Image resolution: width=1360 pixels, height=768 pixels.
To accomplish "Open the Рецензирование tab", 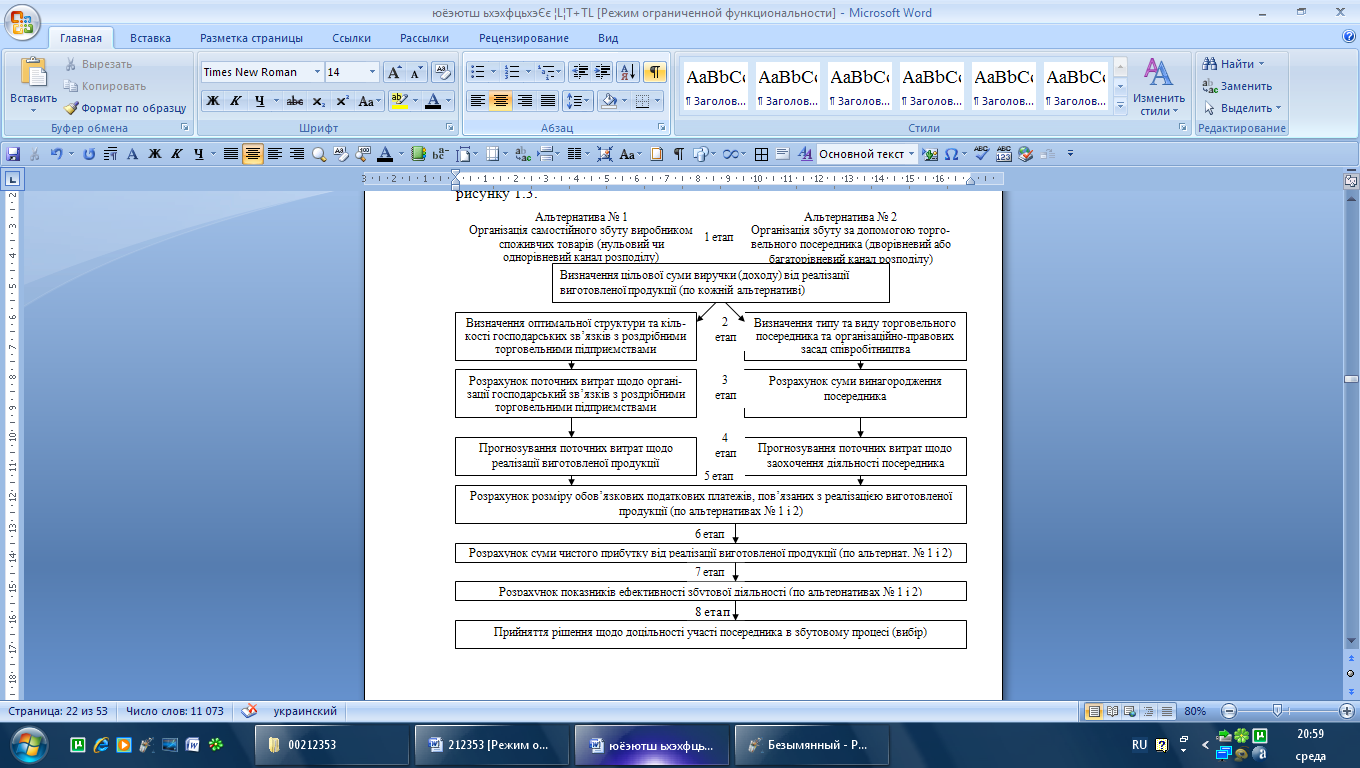I will (x=524, y=38).
